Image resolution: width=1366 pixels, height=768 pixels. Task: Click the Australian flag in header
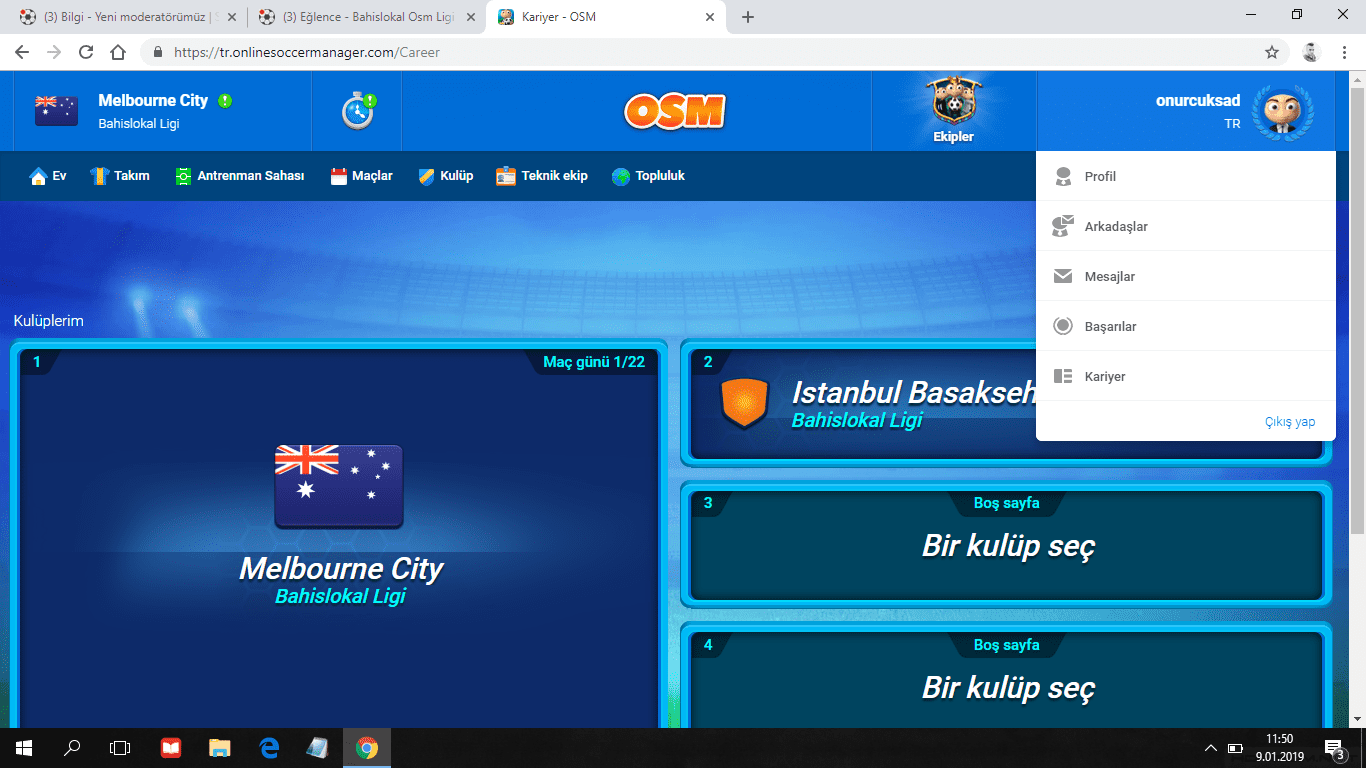[x=56, y=111]
